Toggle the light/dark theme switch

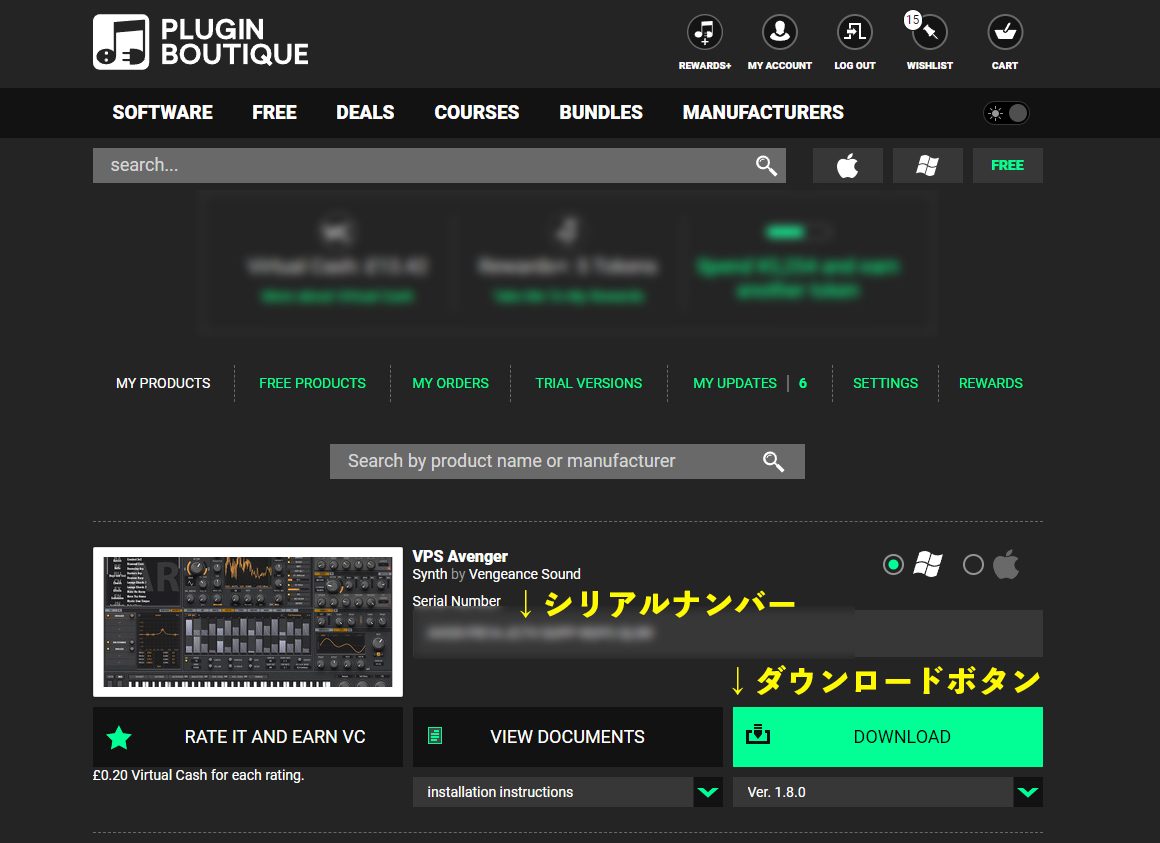1006,113
